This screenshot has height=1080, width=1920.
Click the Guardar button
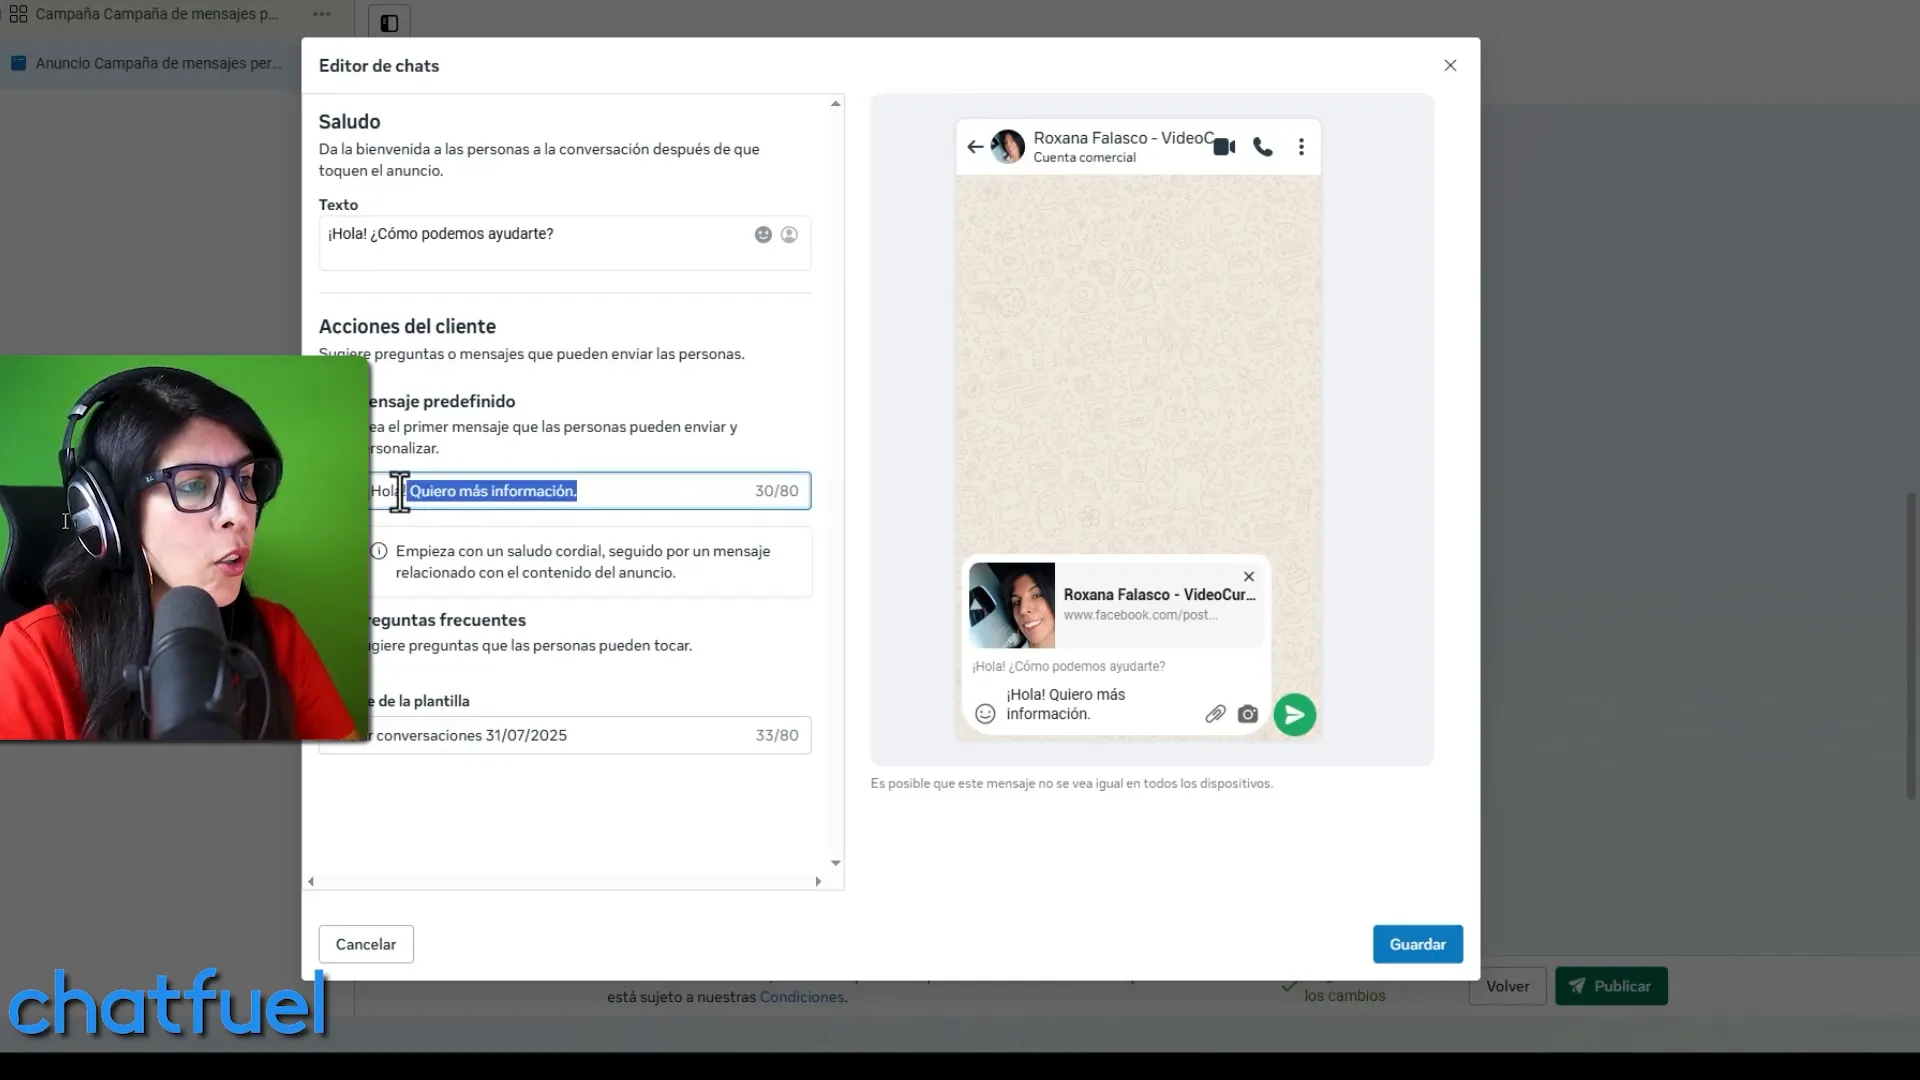(x=1417, y=944)
